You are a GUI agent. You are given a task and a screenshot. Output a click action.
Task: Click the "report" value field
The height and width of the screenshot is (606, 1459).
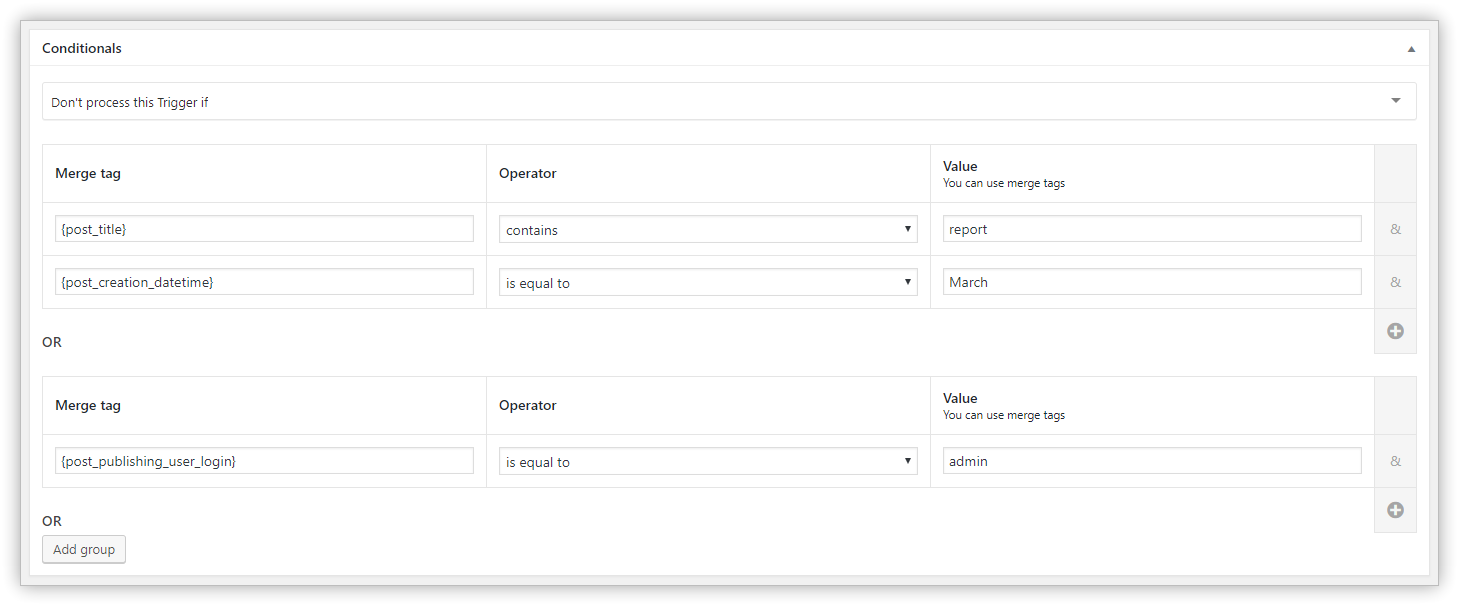1152,229
